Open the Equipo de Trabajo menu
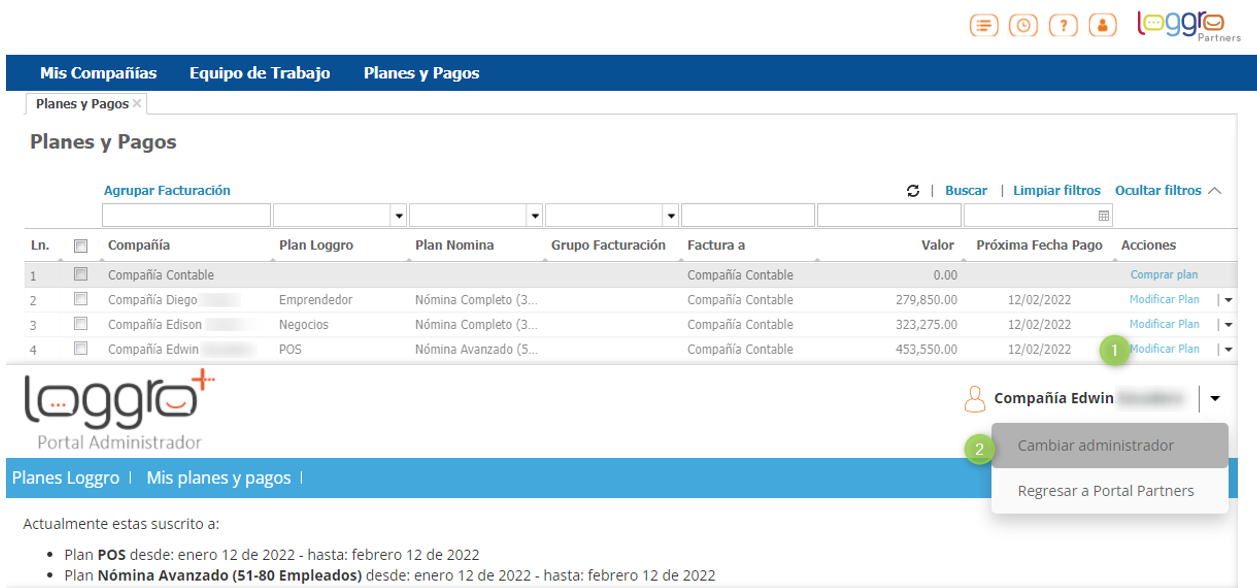Image resolution: width=1257 pixels, height=588 pixels. point(259,73)
